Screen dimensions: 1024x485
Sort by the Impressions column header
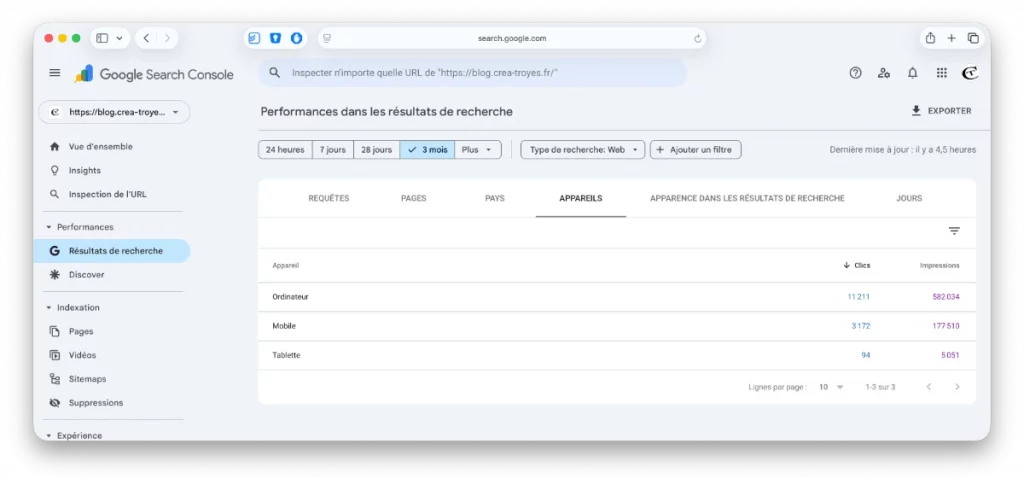point(940,266)
